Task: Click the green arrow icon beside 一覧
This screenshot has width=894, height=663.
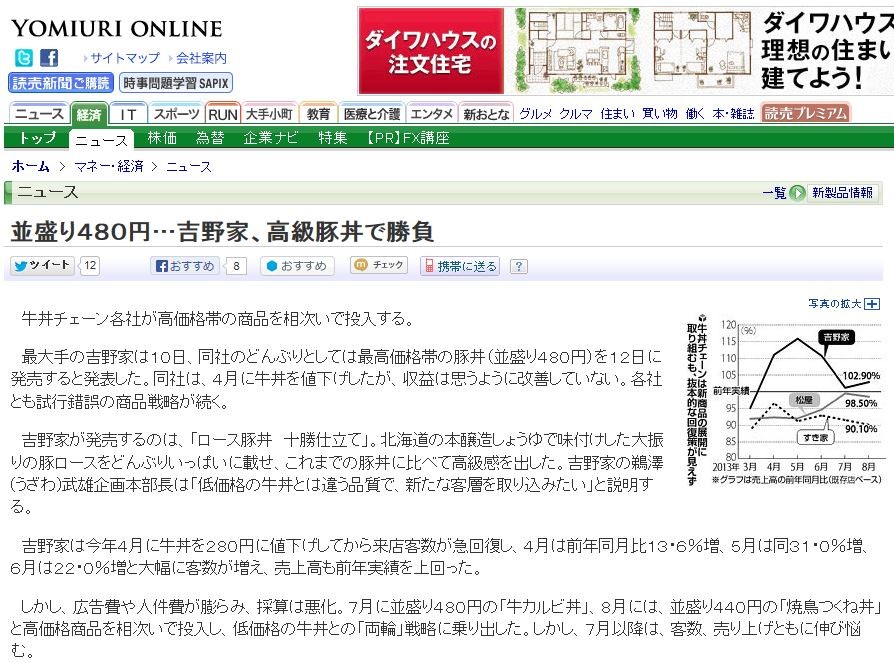Action: point(797,193)
